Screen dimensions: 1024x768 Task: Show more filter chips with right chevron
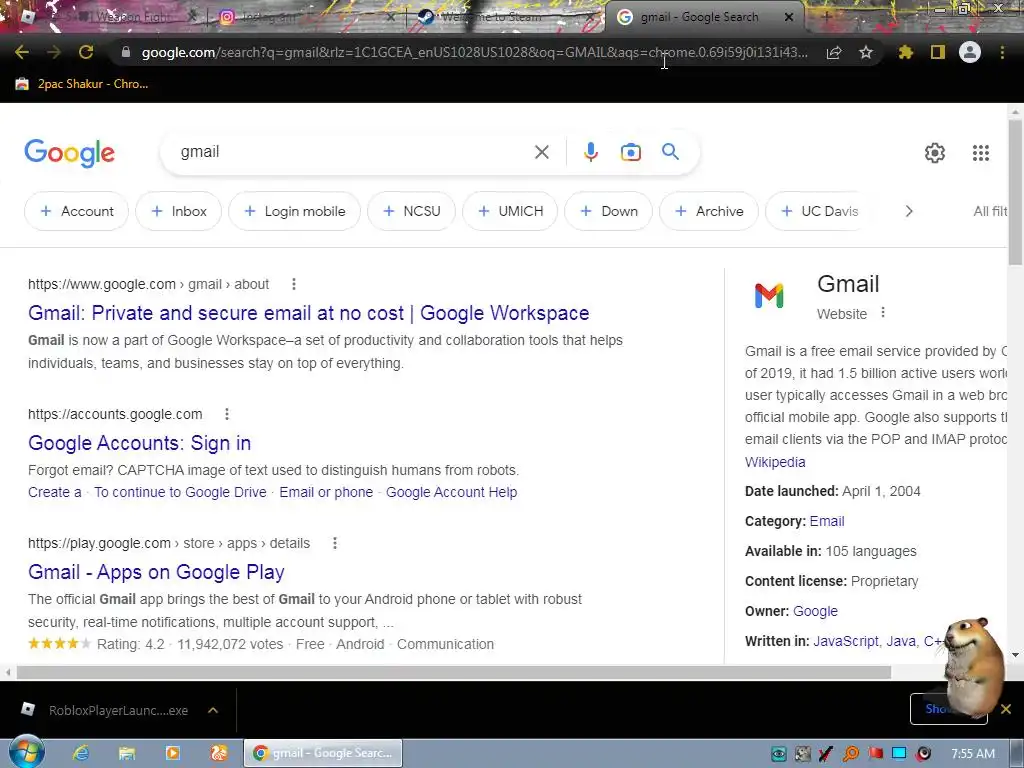(908, 211)
